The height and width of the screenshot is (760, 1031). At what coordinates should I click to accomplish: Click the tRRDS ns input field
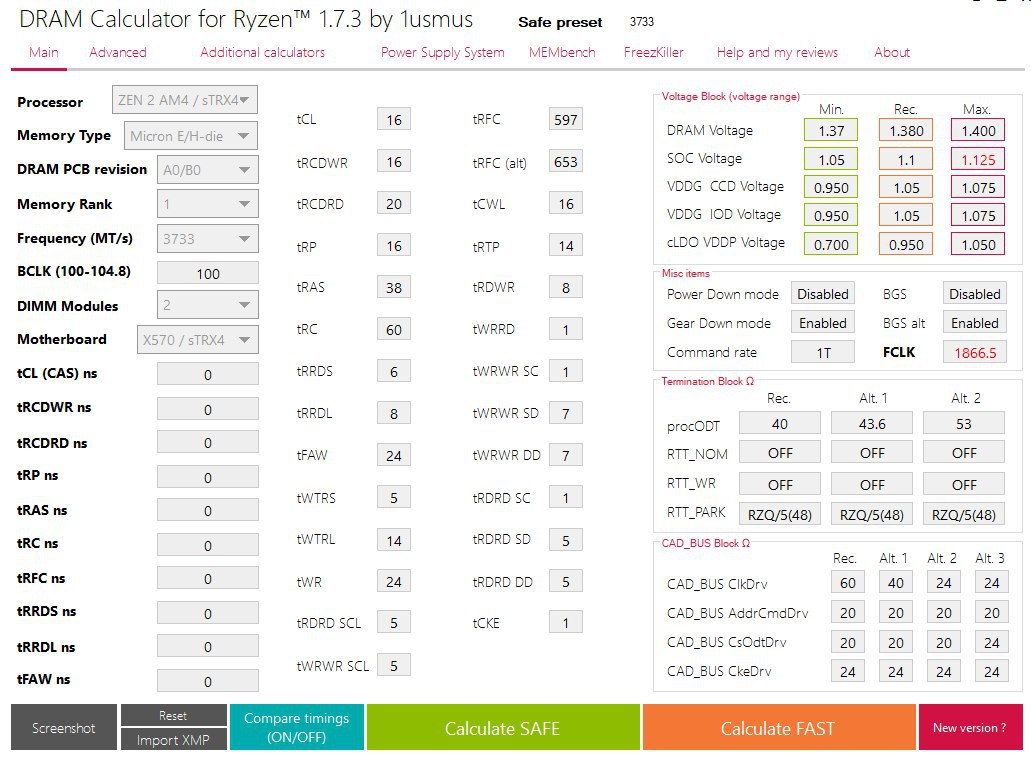pos(207,613)
